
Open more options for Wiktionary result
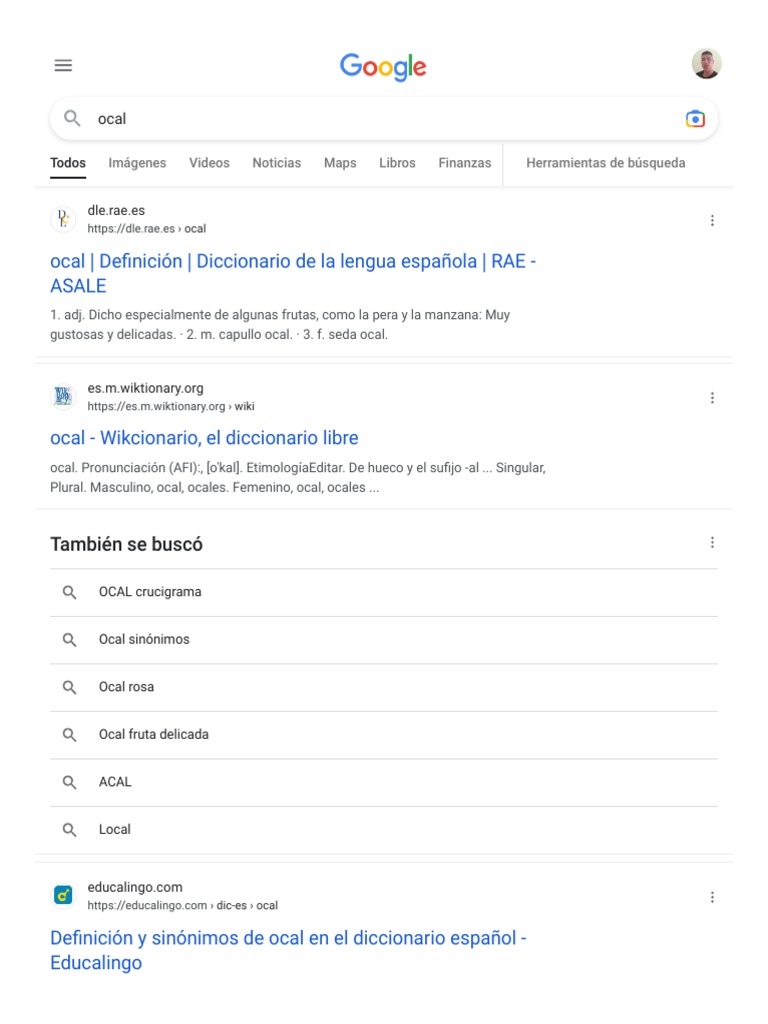[712, 397]
